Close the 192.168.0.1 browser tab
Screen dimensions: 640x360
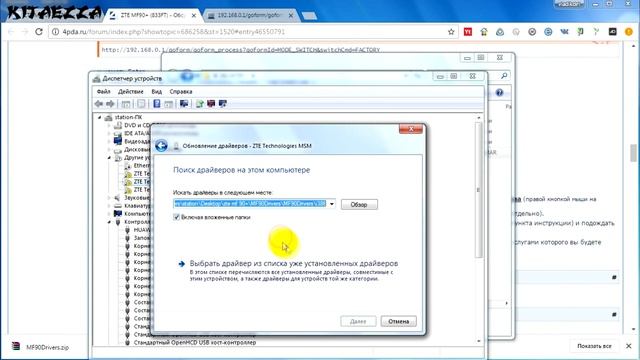tap(291, 15)
